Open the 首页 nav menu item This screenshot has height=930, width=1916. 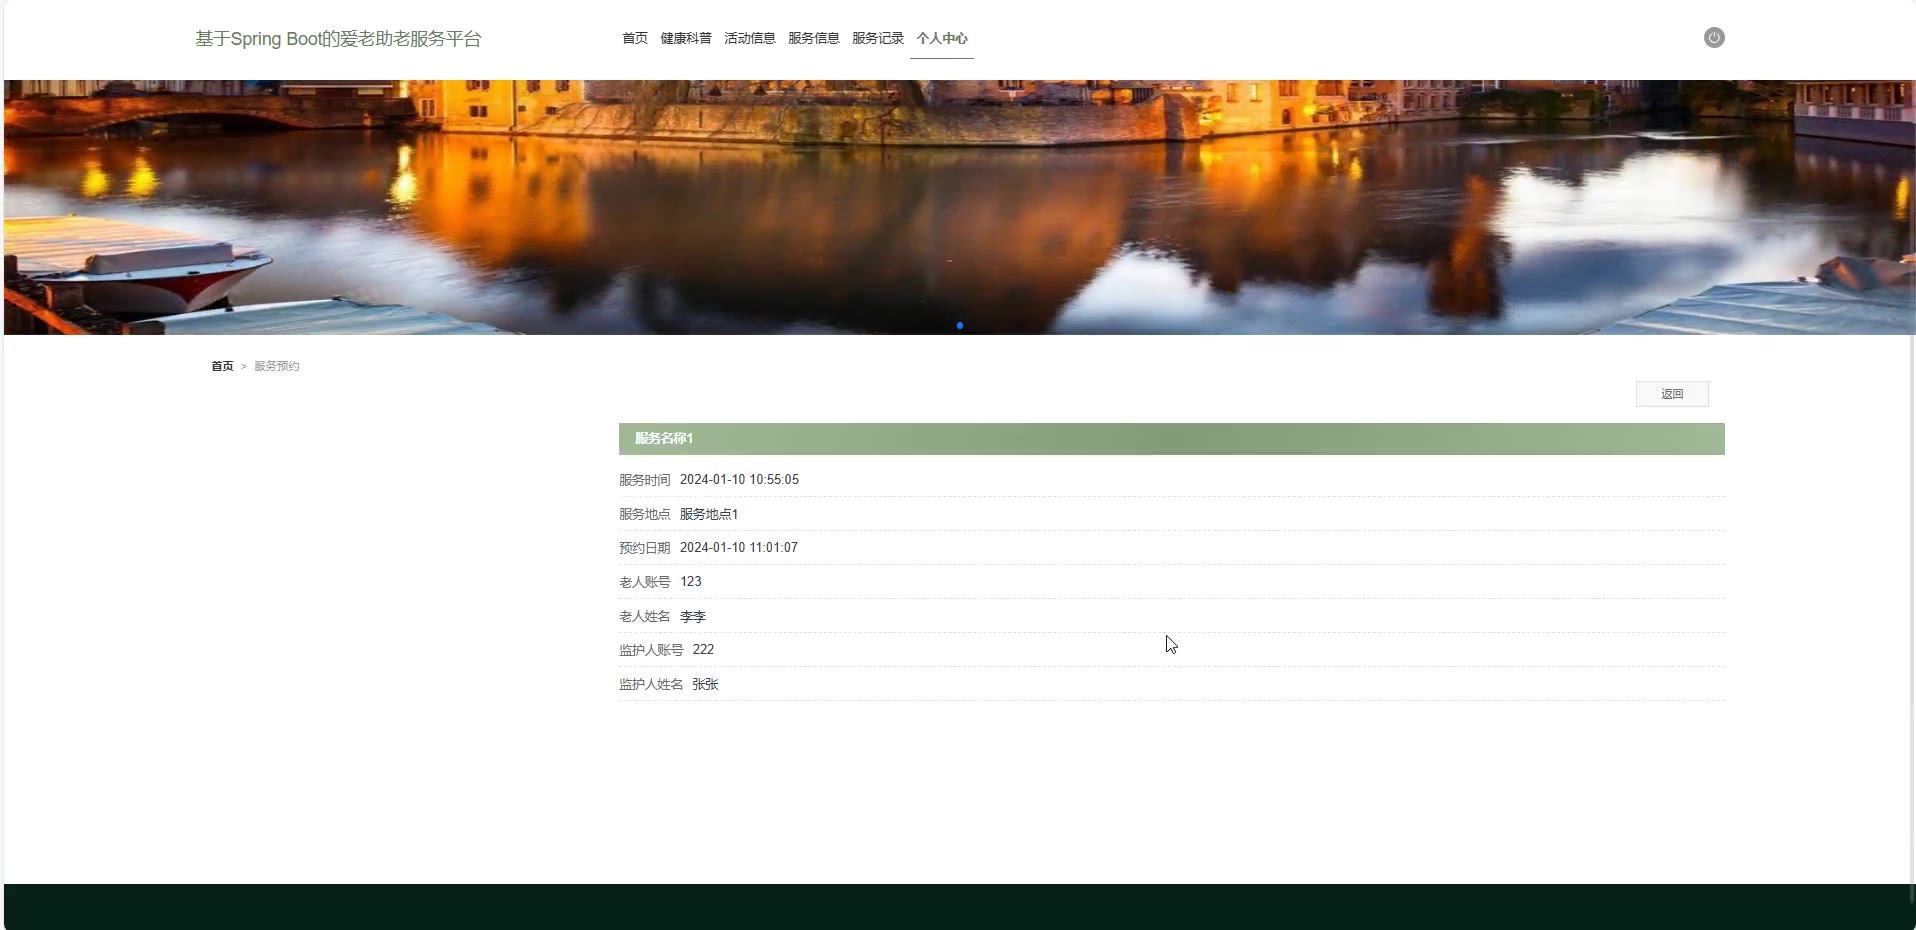coord(635,38)
